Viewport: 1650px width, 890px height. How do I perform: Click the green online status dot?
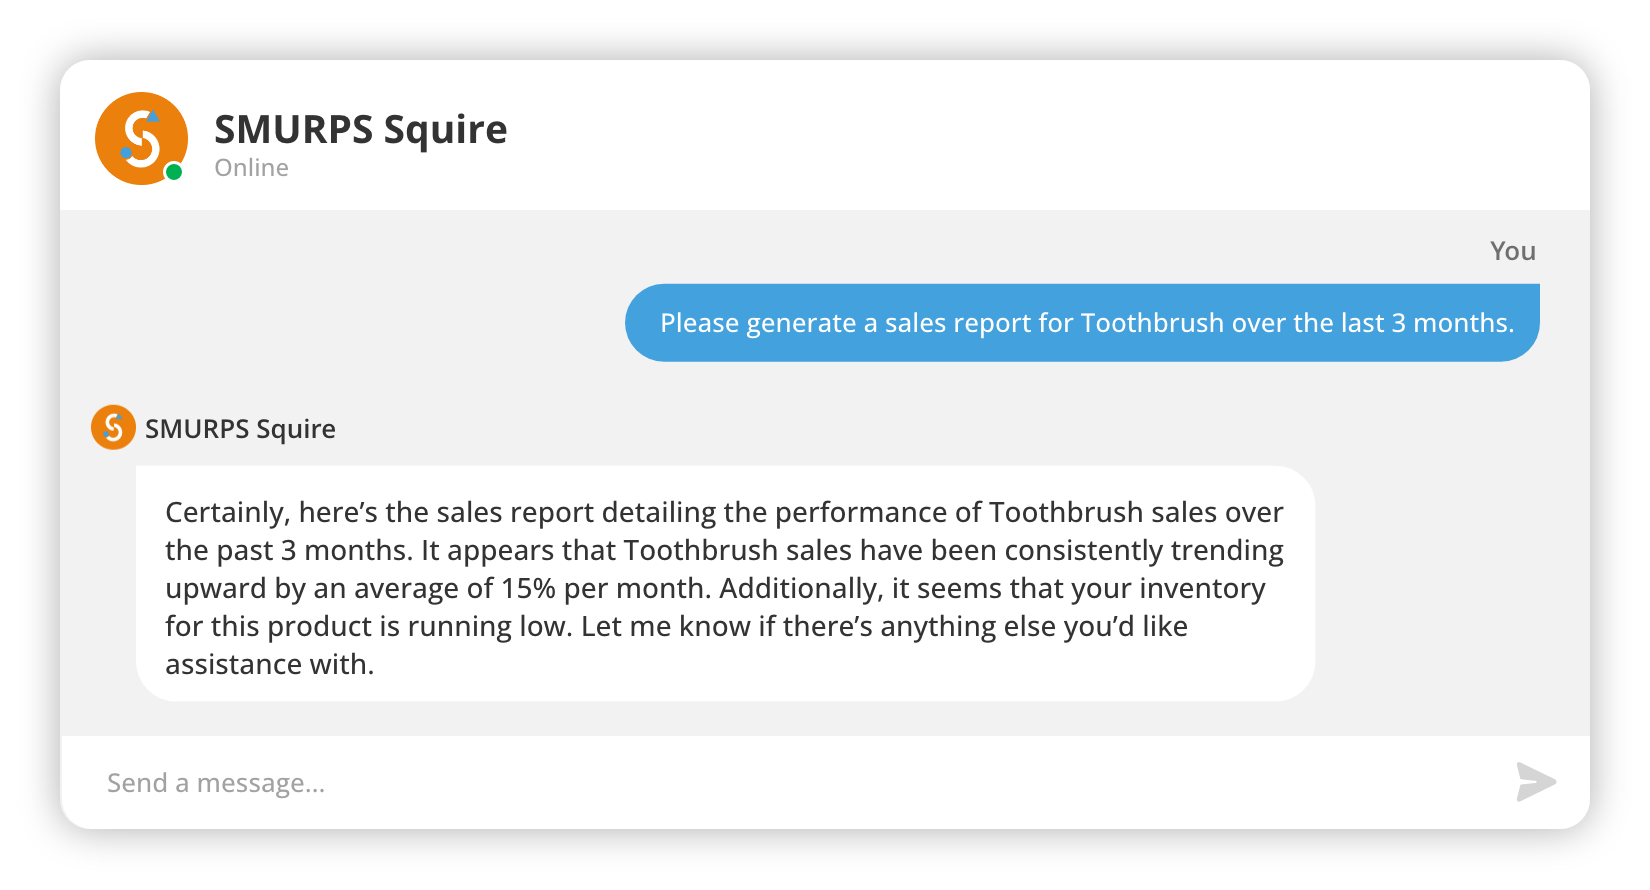point(174,172)
